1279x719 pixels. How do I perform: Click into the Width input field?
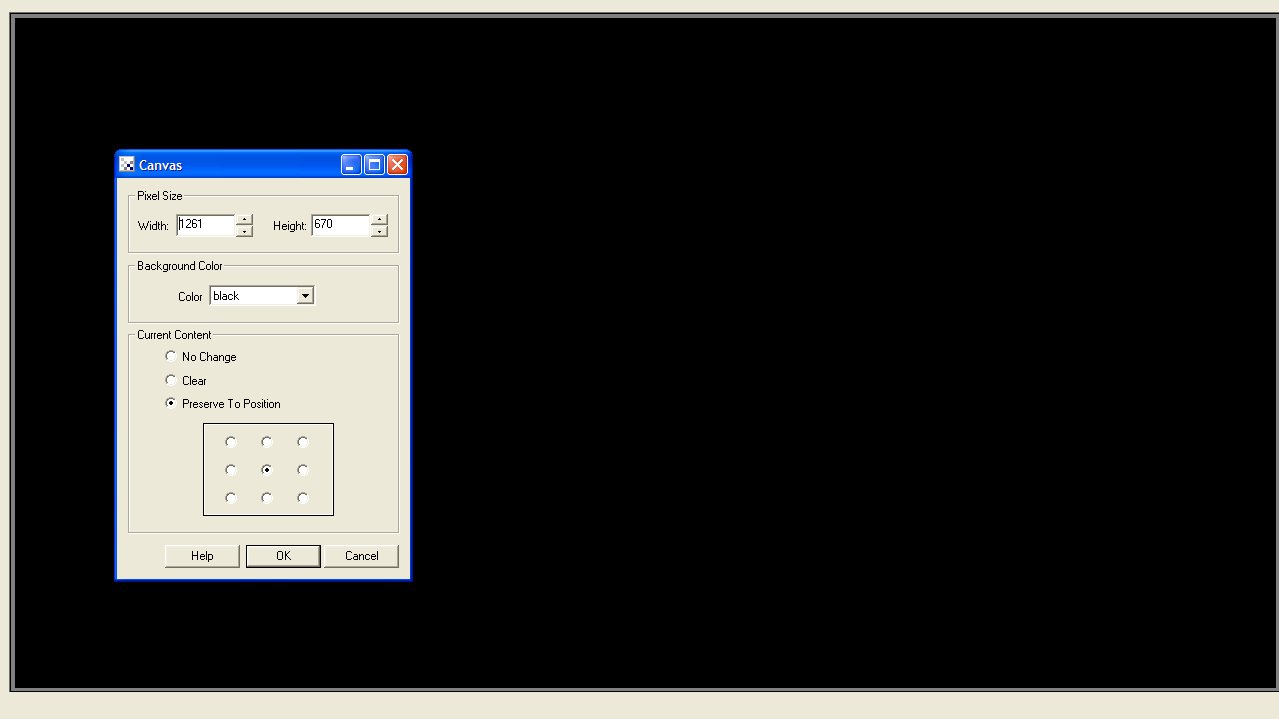coord(206,225)
